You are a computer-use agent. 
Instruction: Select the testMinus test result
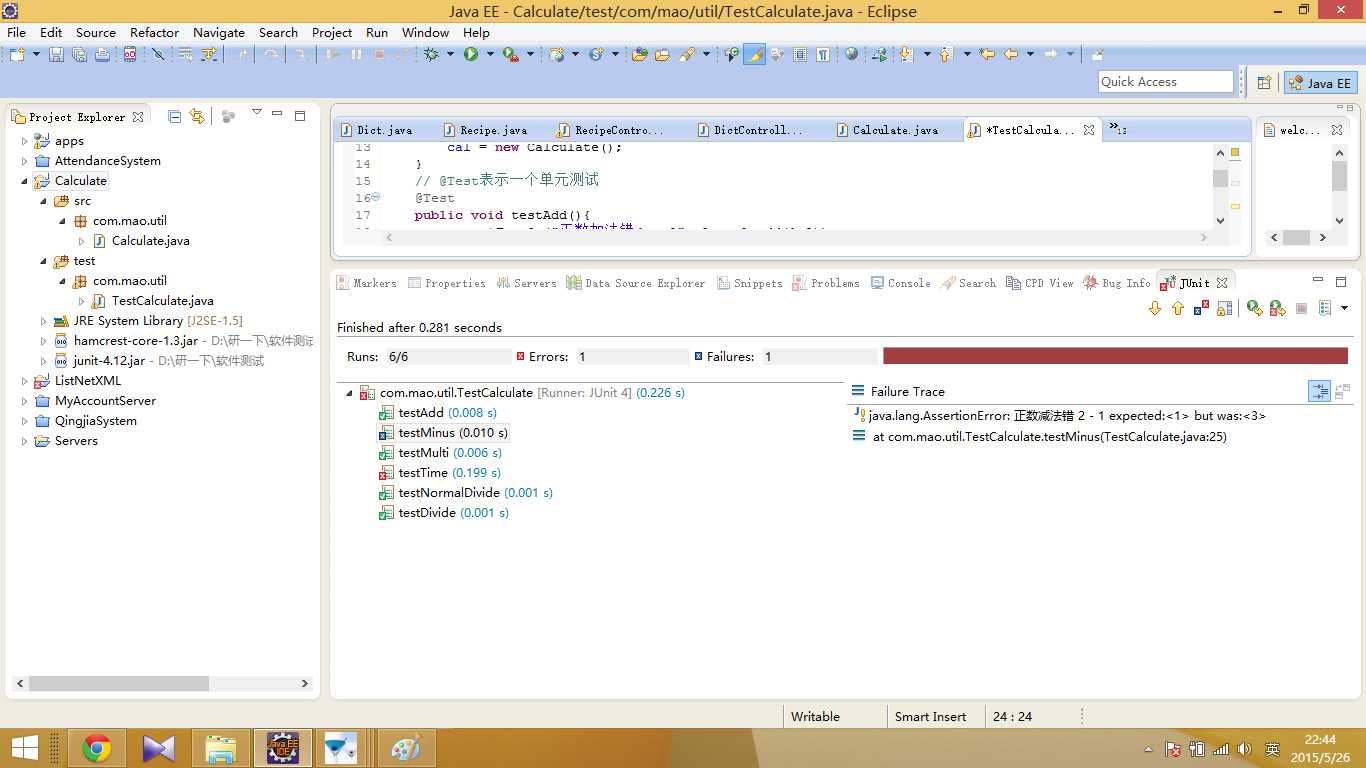(443, 433)
